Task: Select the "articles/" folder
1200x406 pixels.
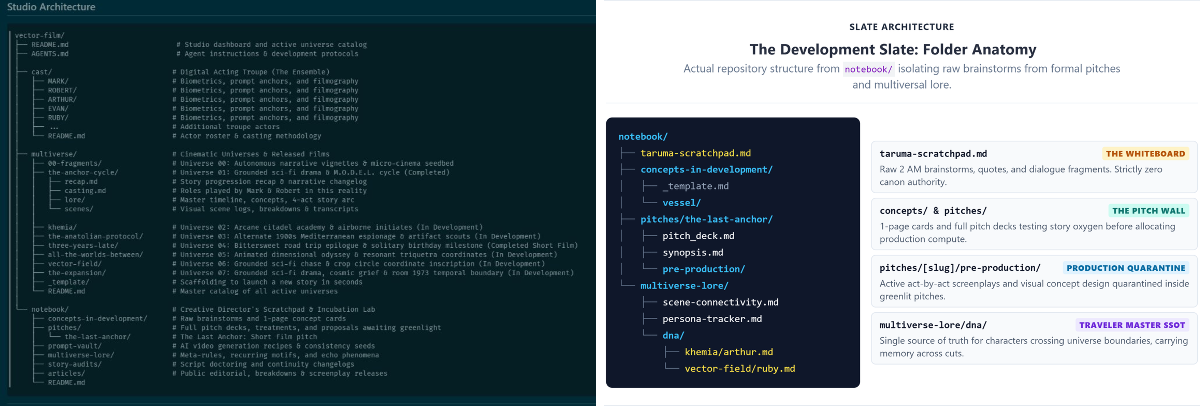Action: pos(67,372)
